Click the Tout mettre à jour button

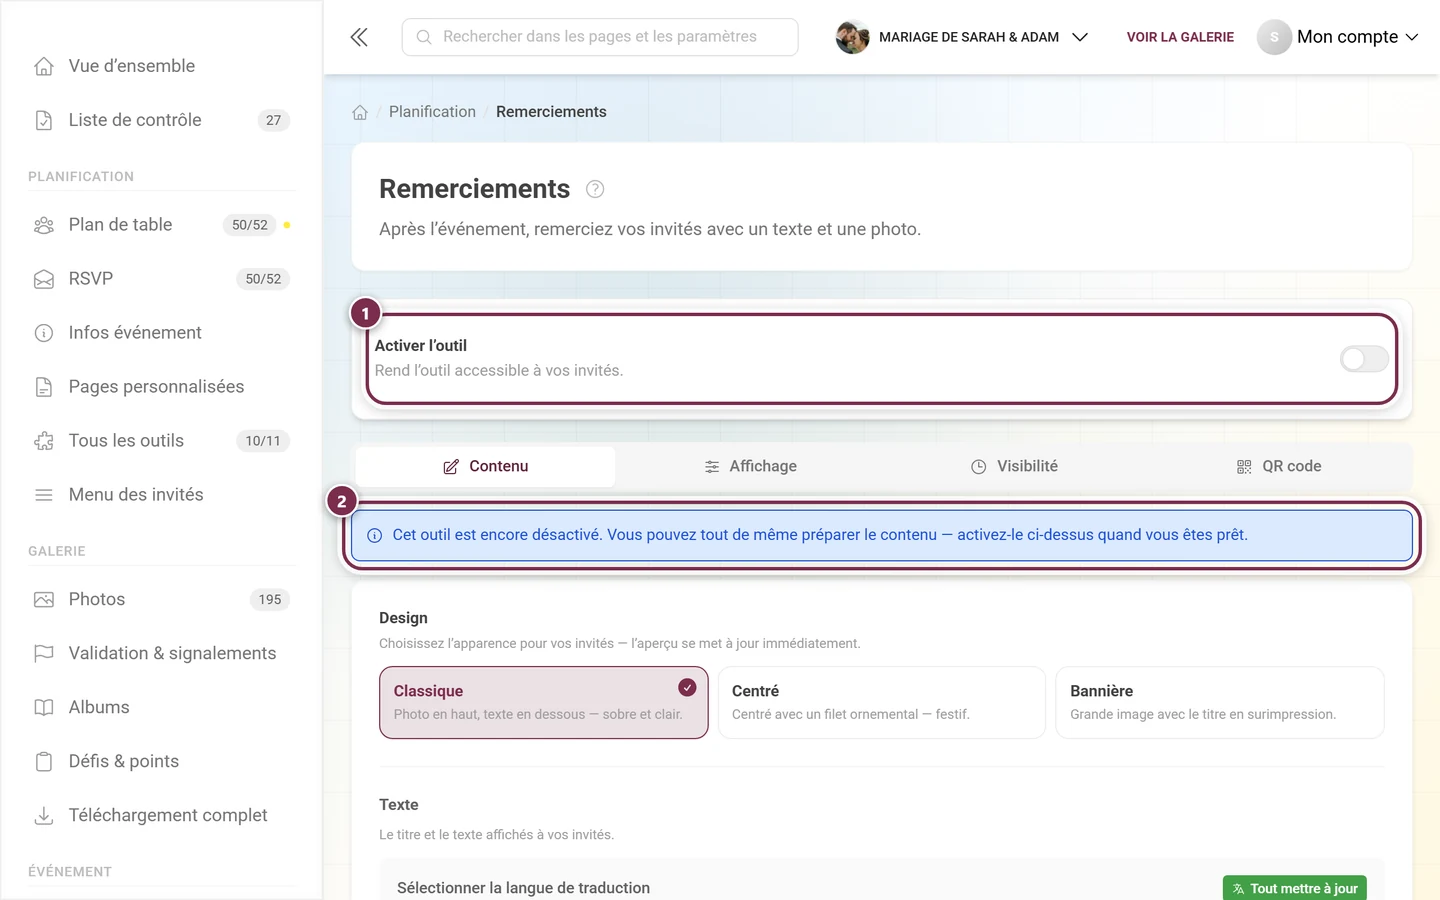(x=1295, y=888)
